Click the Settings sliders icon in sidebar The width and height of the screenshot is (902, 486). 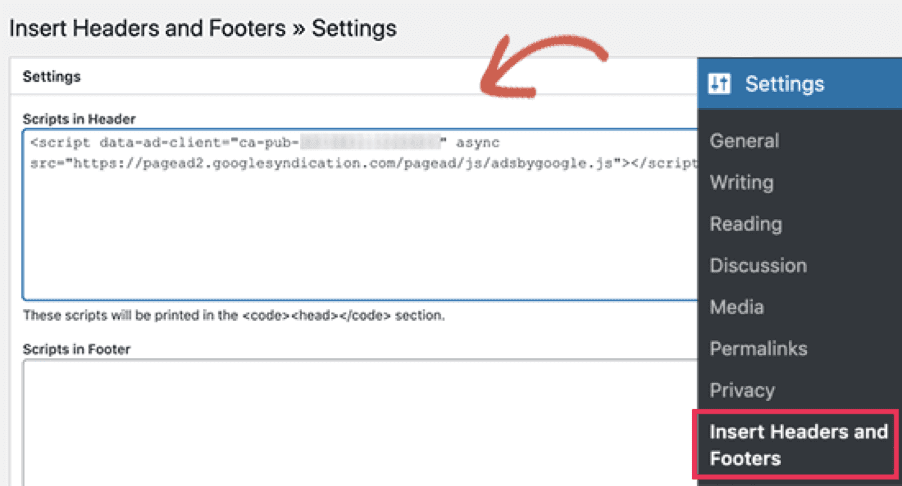[719, 84]
